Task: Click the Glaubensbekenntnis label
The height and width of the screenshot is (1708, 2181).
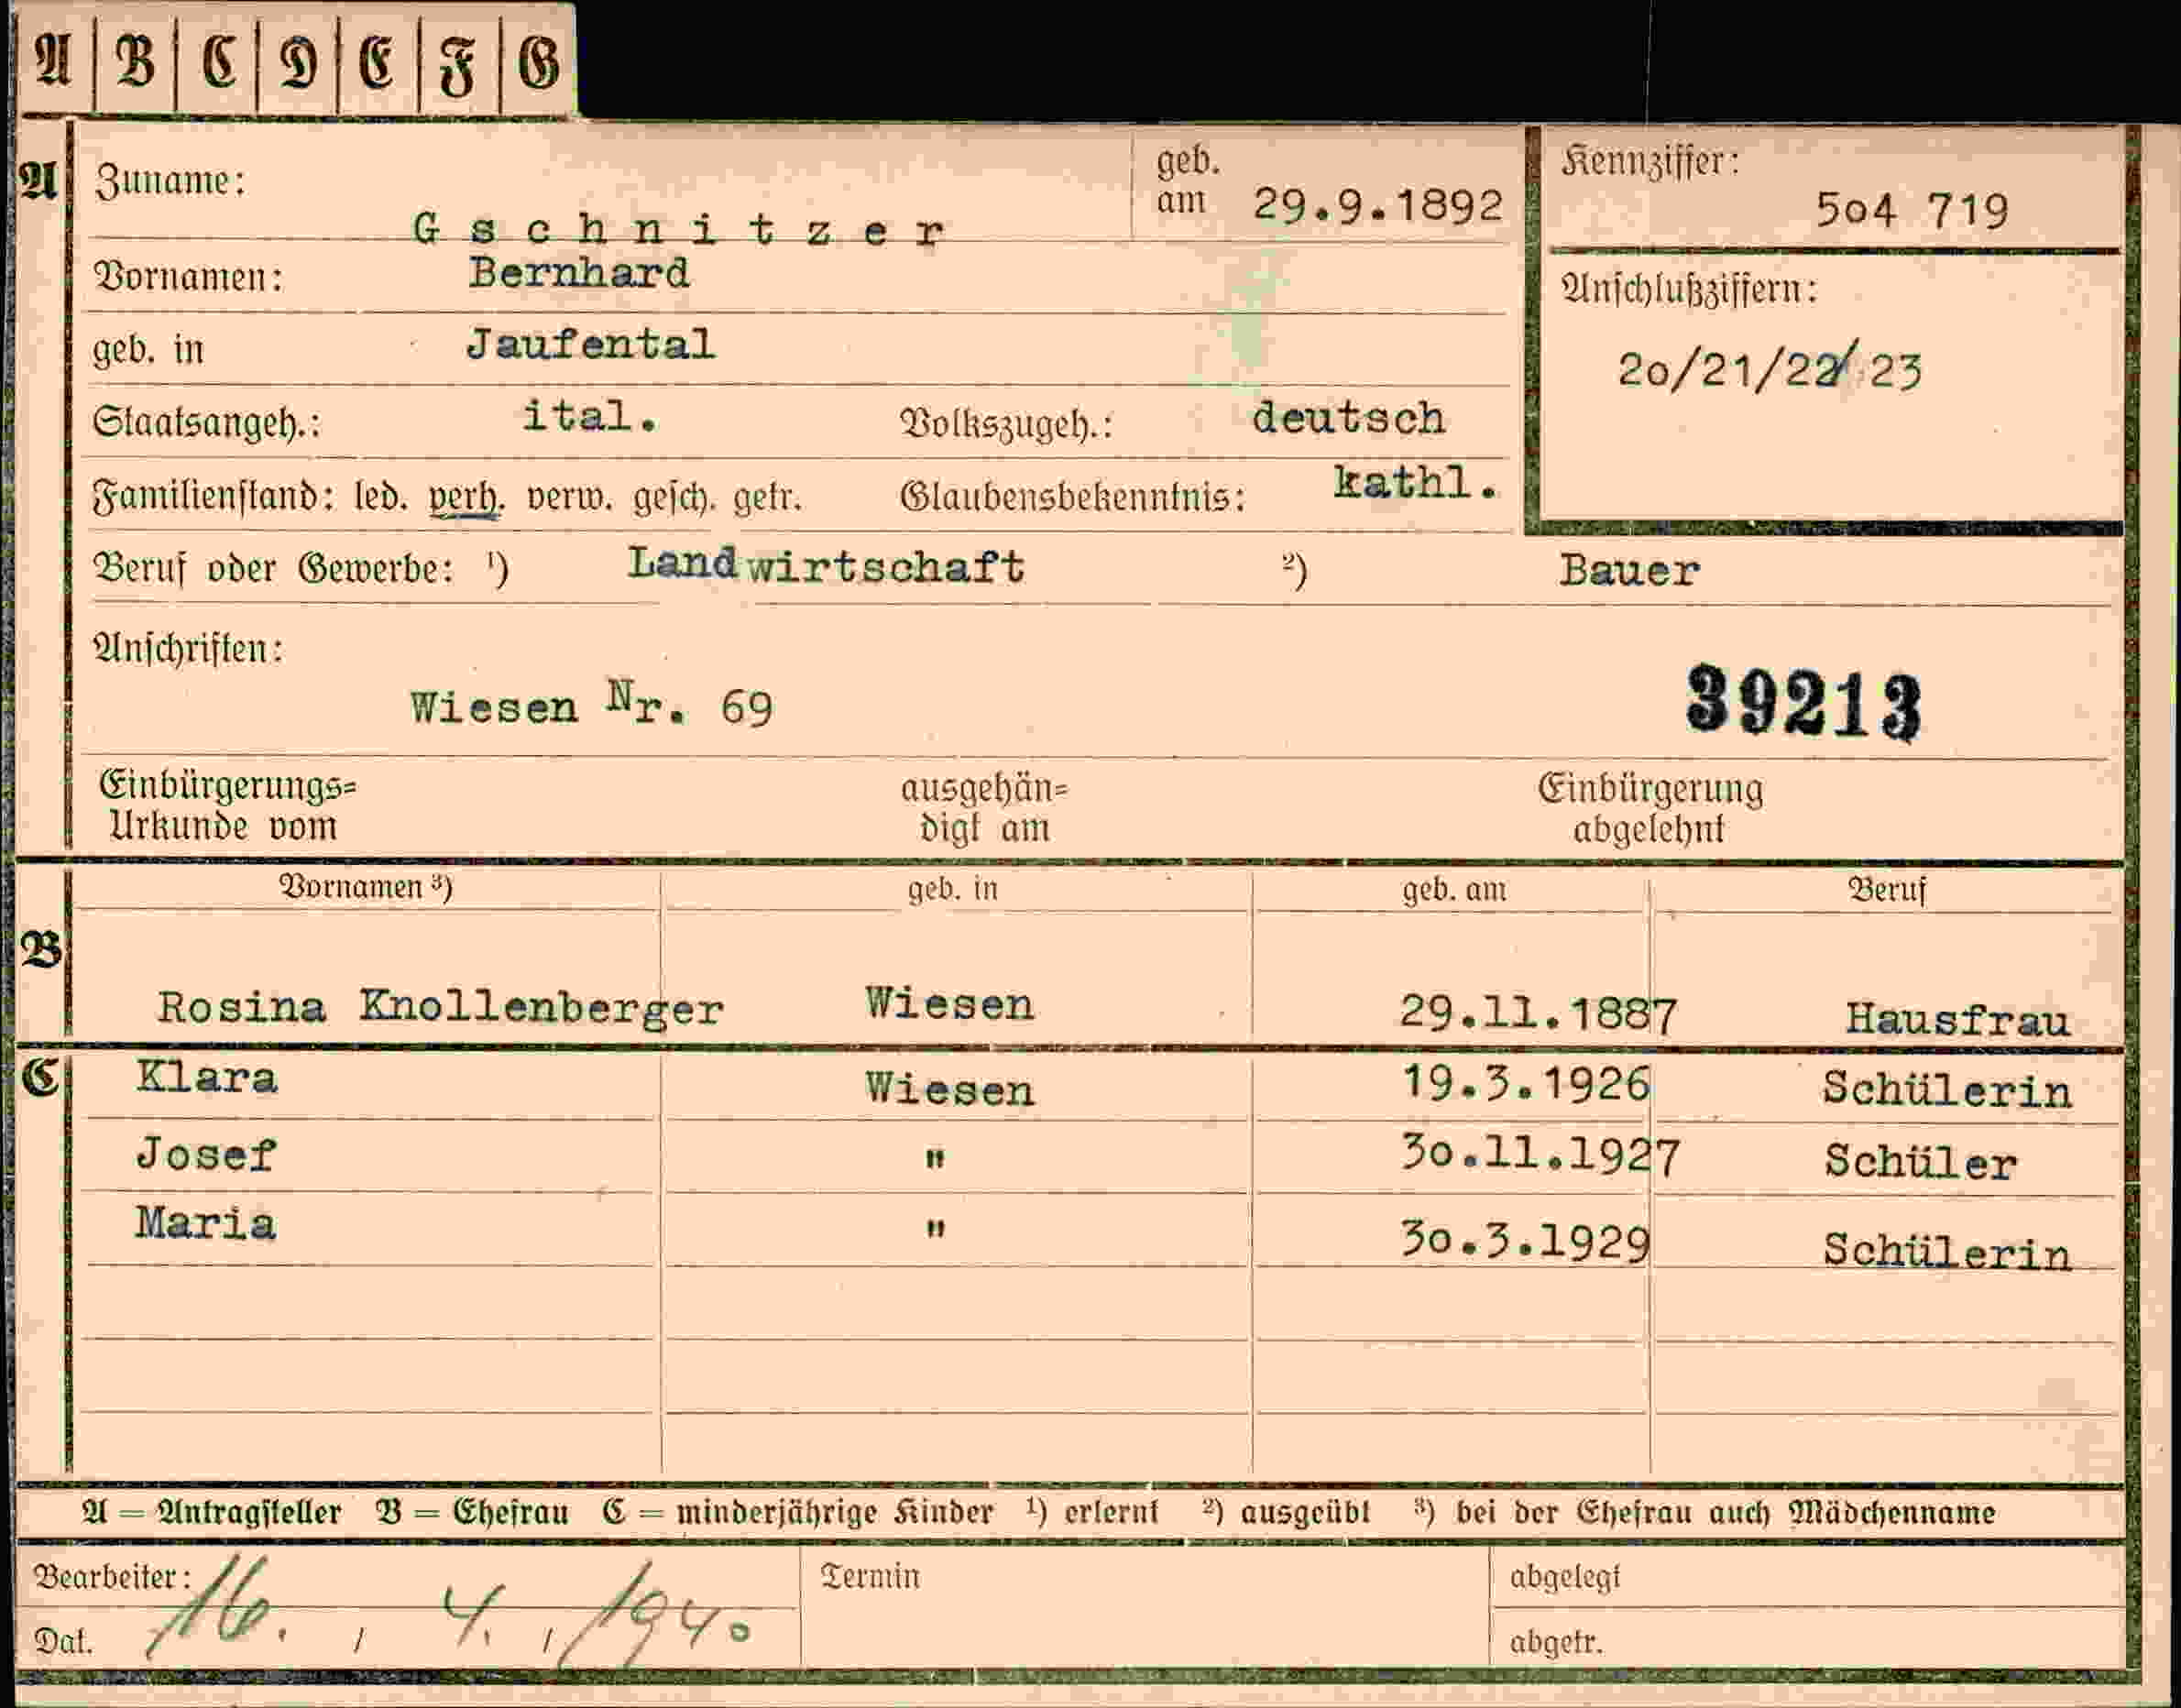Action: [x=1073, y=497]
